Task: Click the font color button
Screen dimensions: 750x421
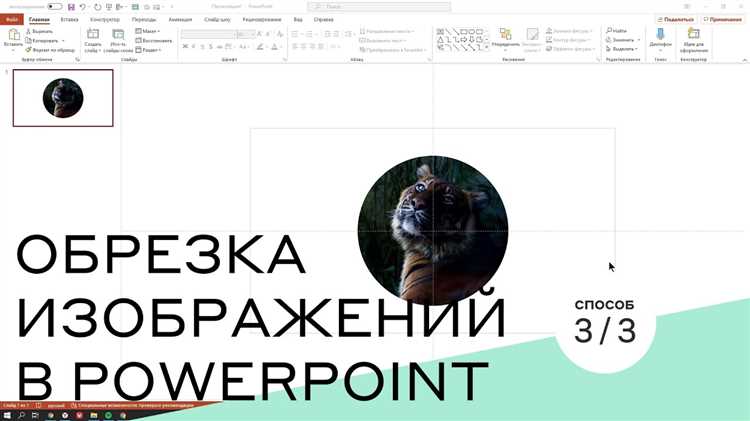Action: (276, 47)
